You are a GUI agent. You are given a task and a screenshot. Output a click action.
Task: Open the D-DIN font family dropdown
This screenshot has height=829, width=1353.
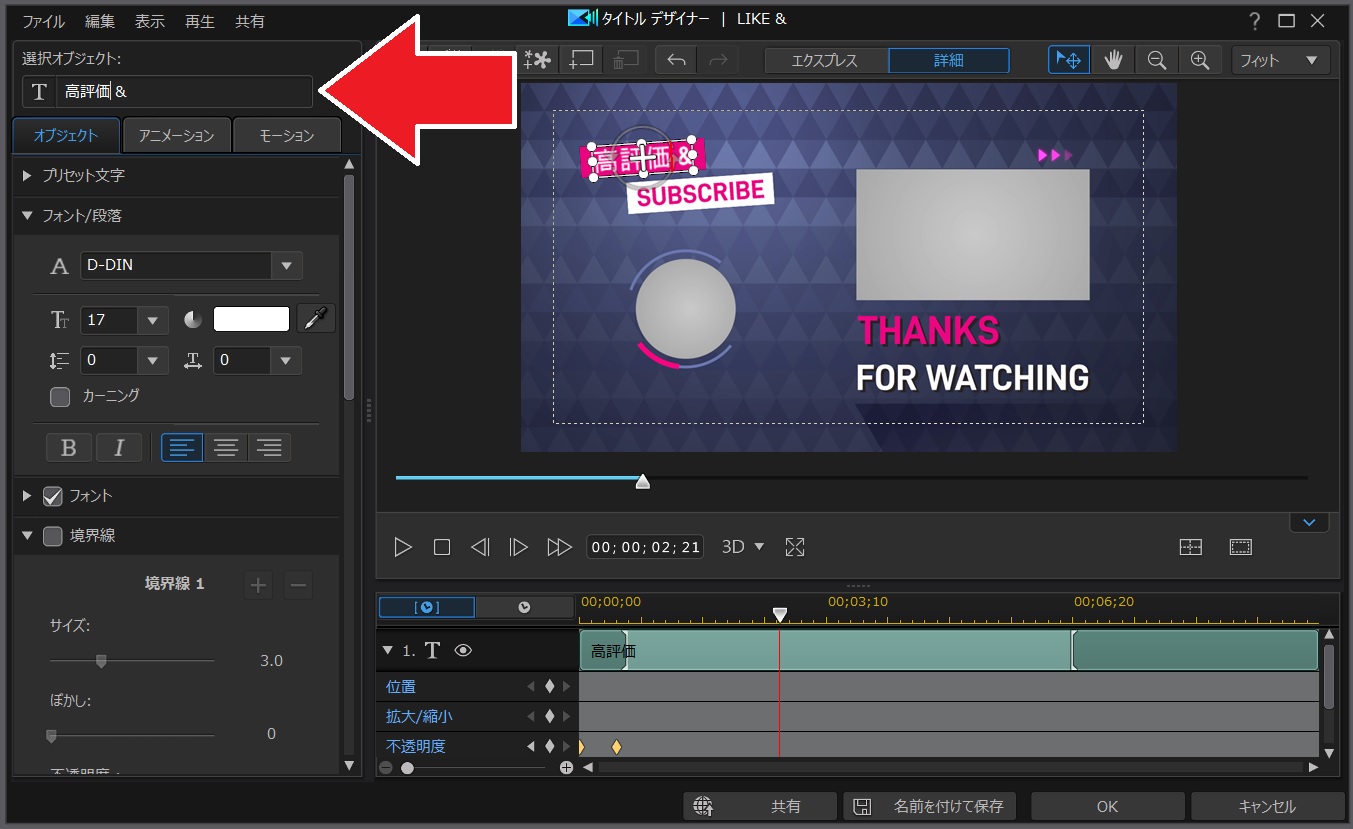point(287,266)
